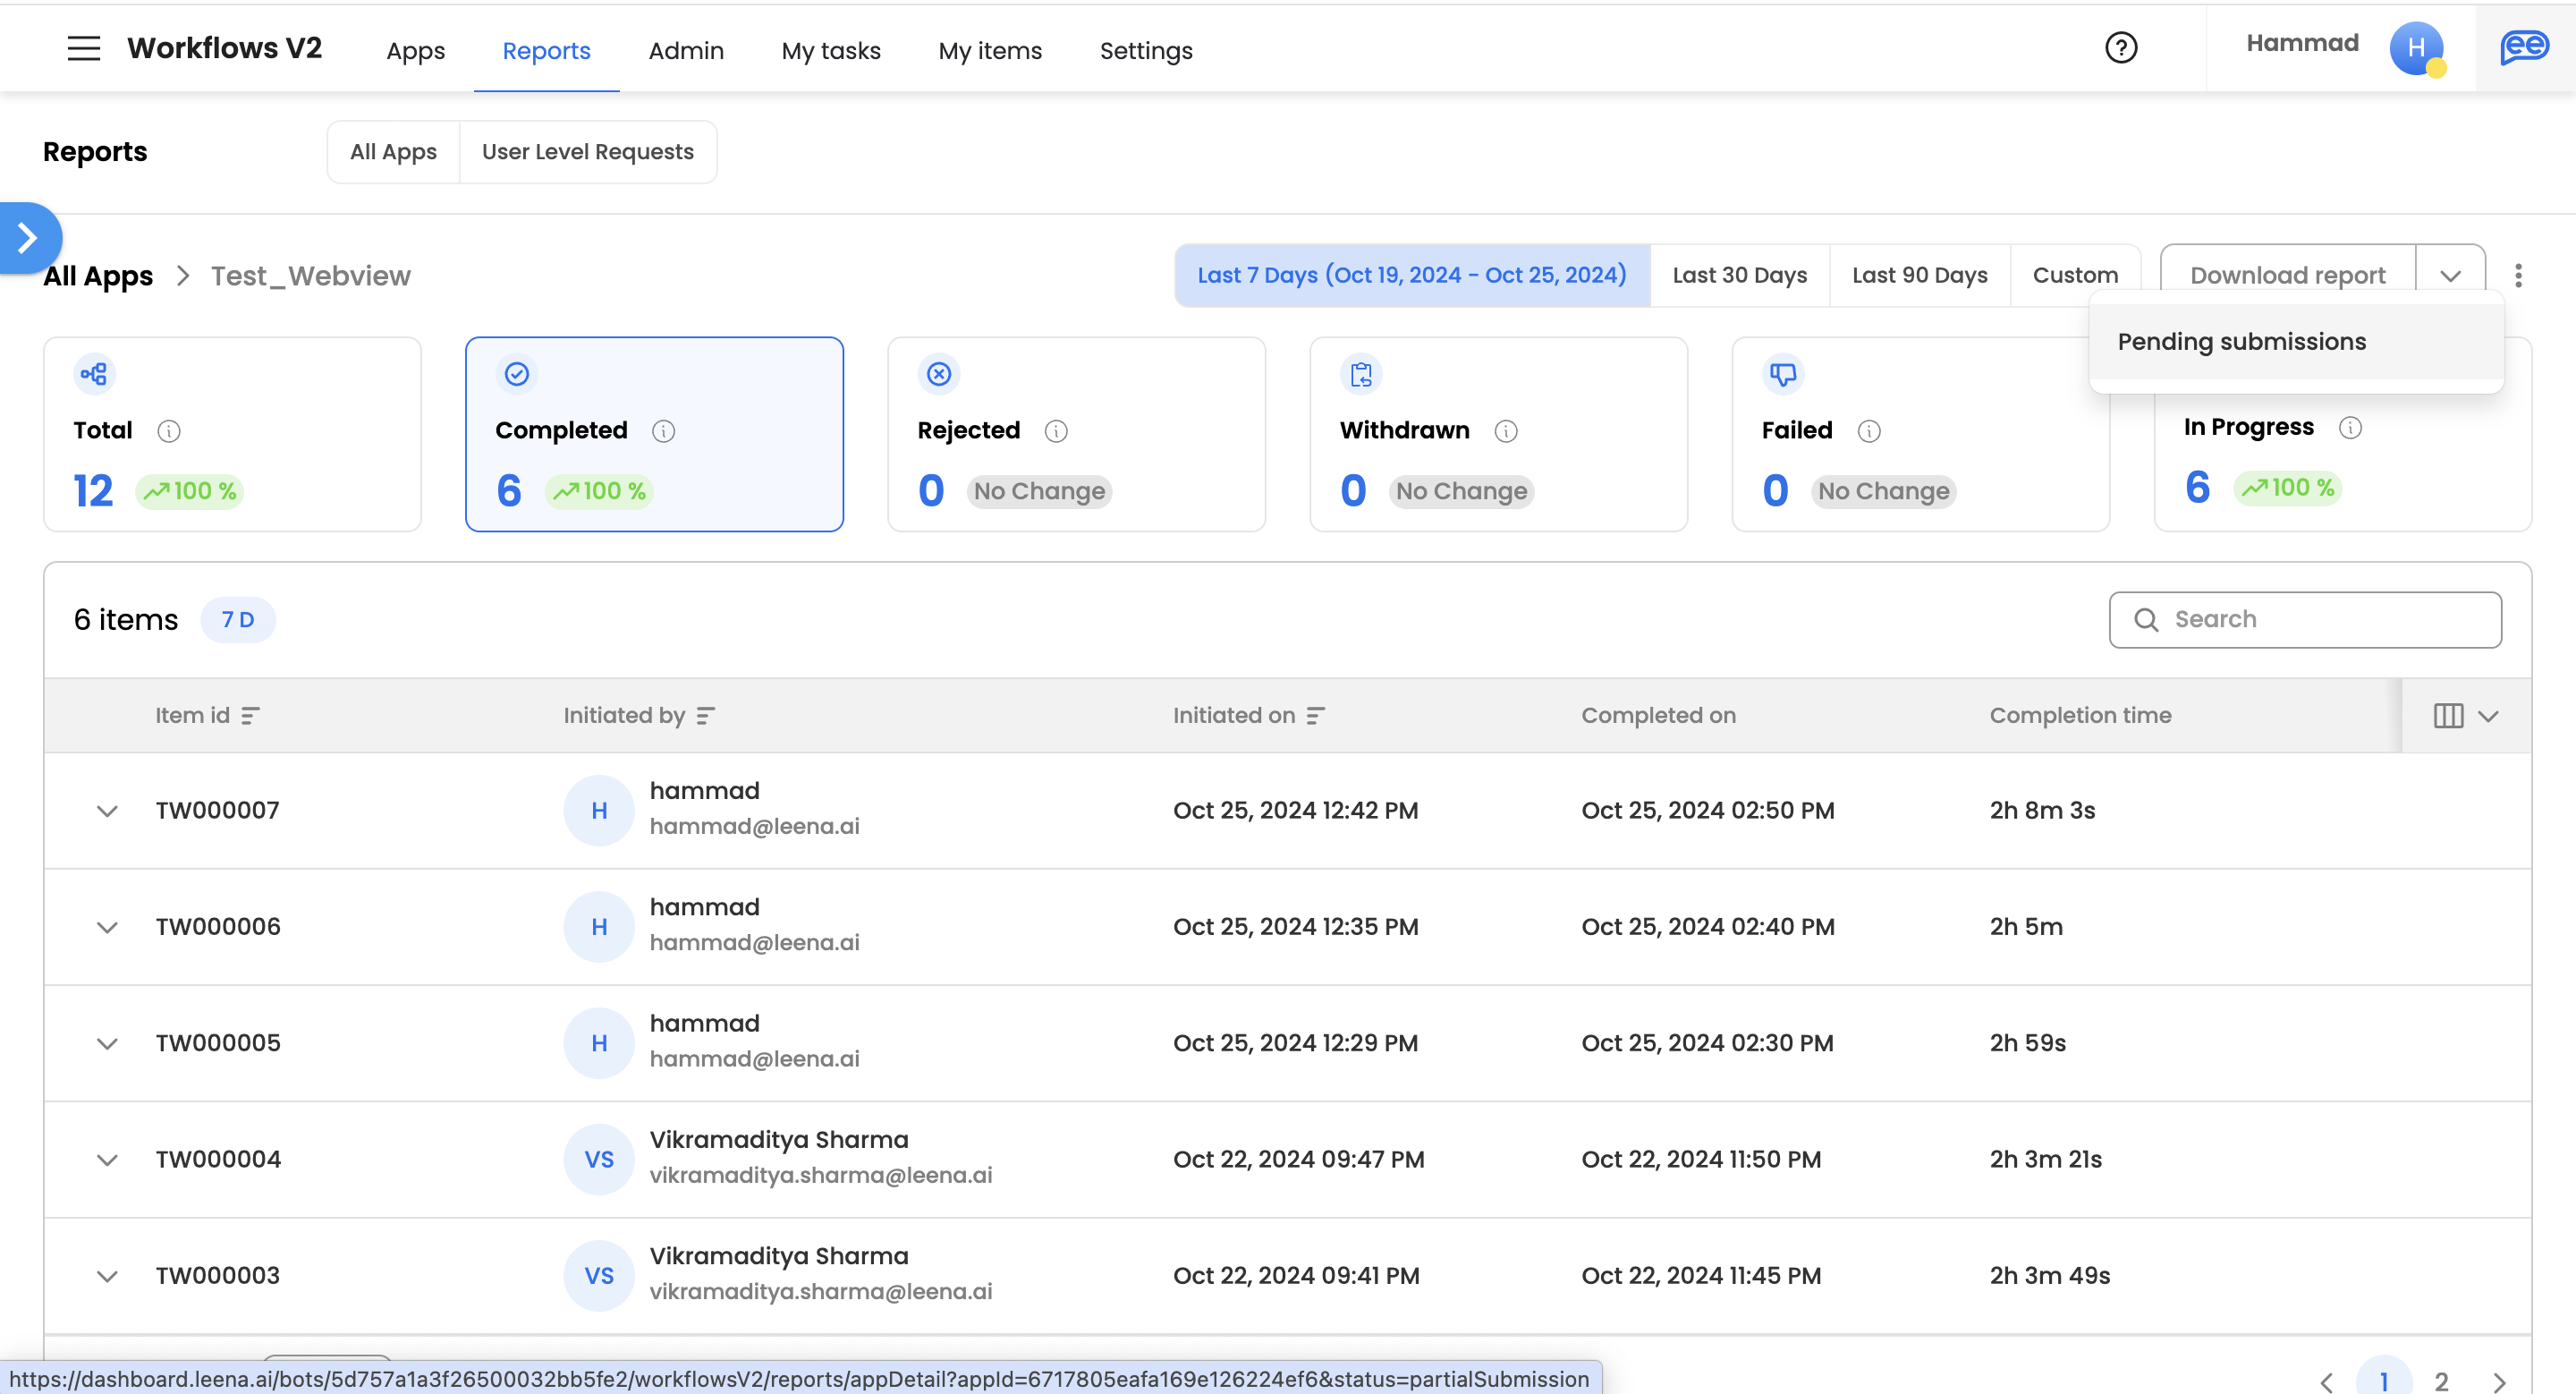The image size is (2576, 1394).
Task: Open the hamburger navigation menu
Action: click(84, 48)
